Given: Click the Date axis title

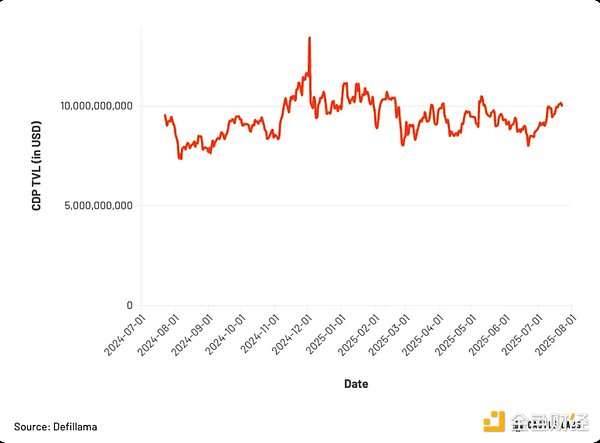Looking at the screenshot, I should coord(355,383).
